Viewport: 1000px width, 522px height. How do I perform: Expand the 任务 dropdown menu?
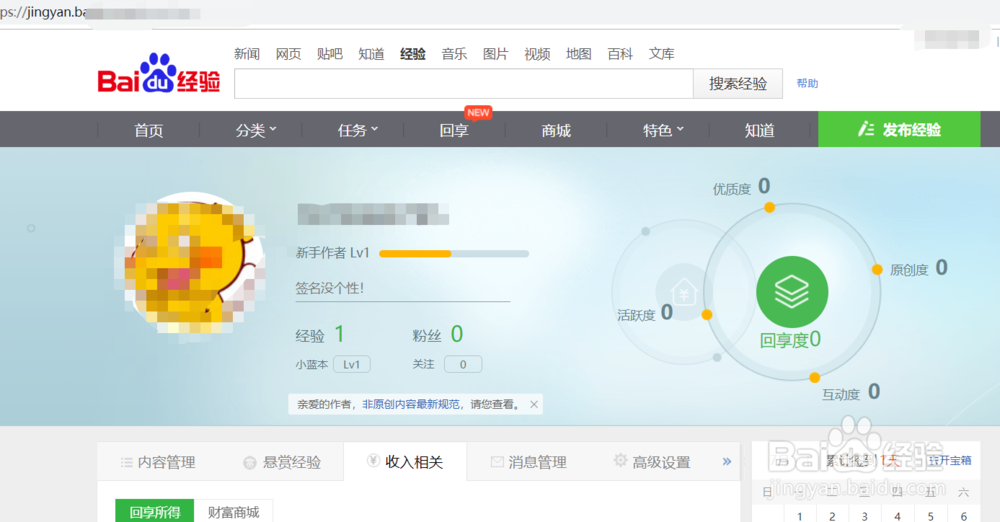tap(357, 130)
